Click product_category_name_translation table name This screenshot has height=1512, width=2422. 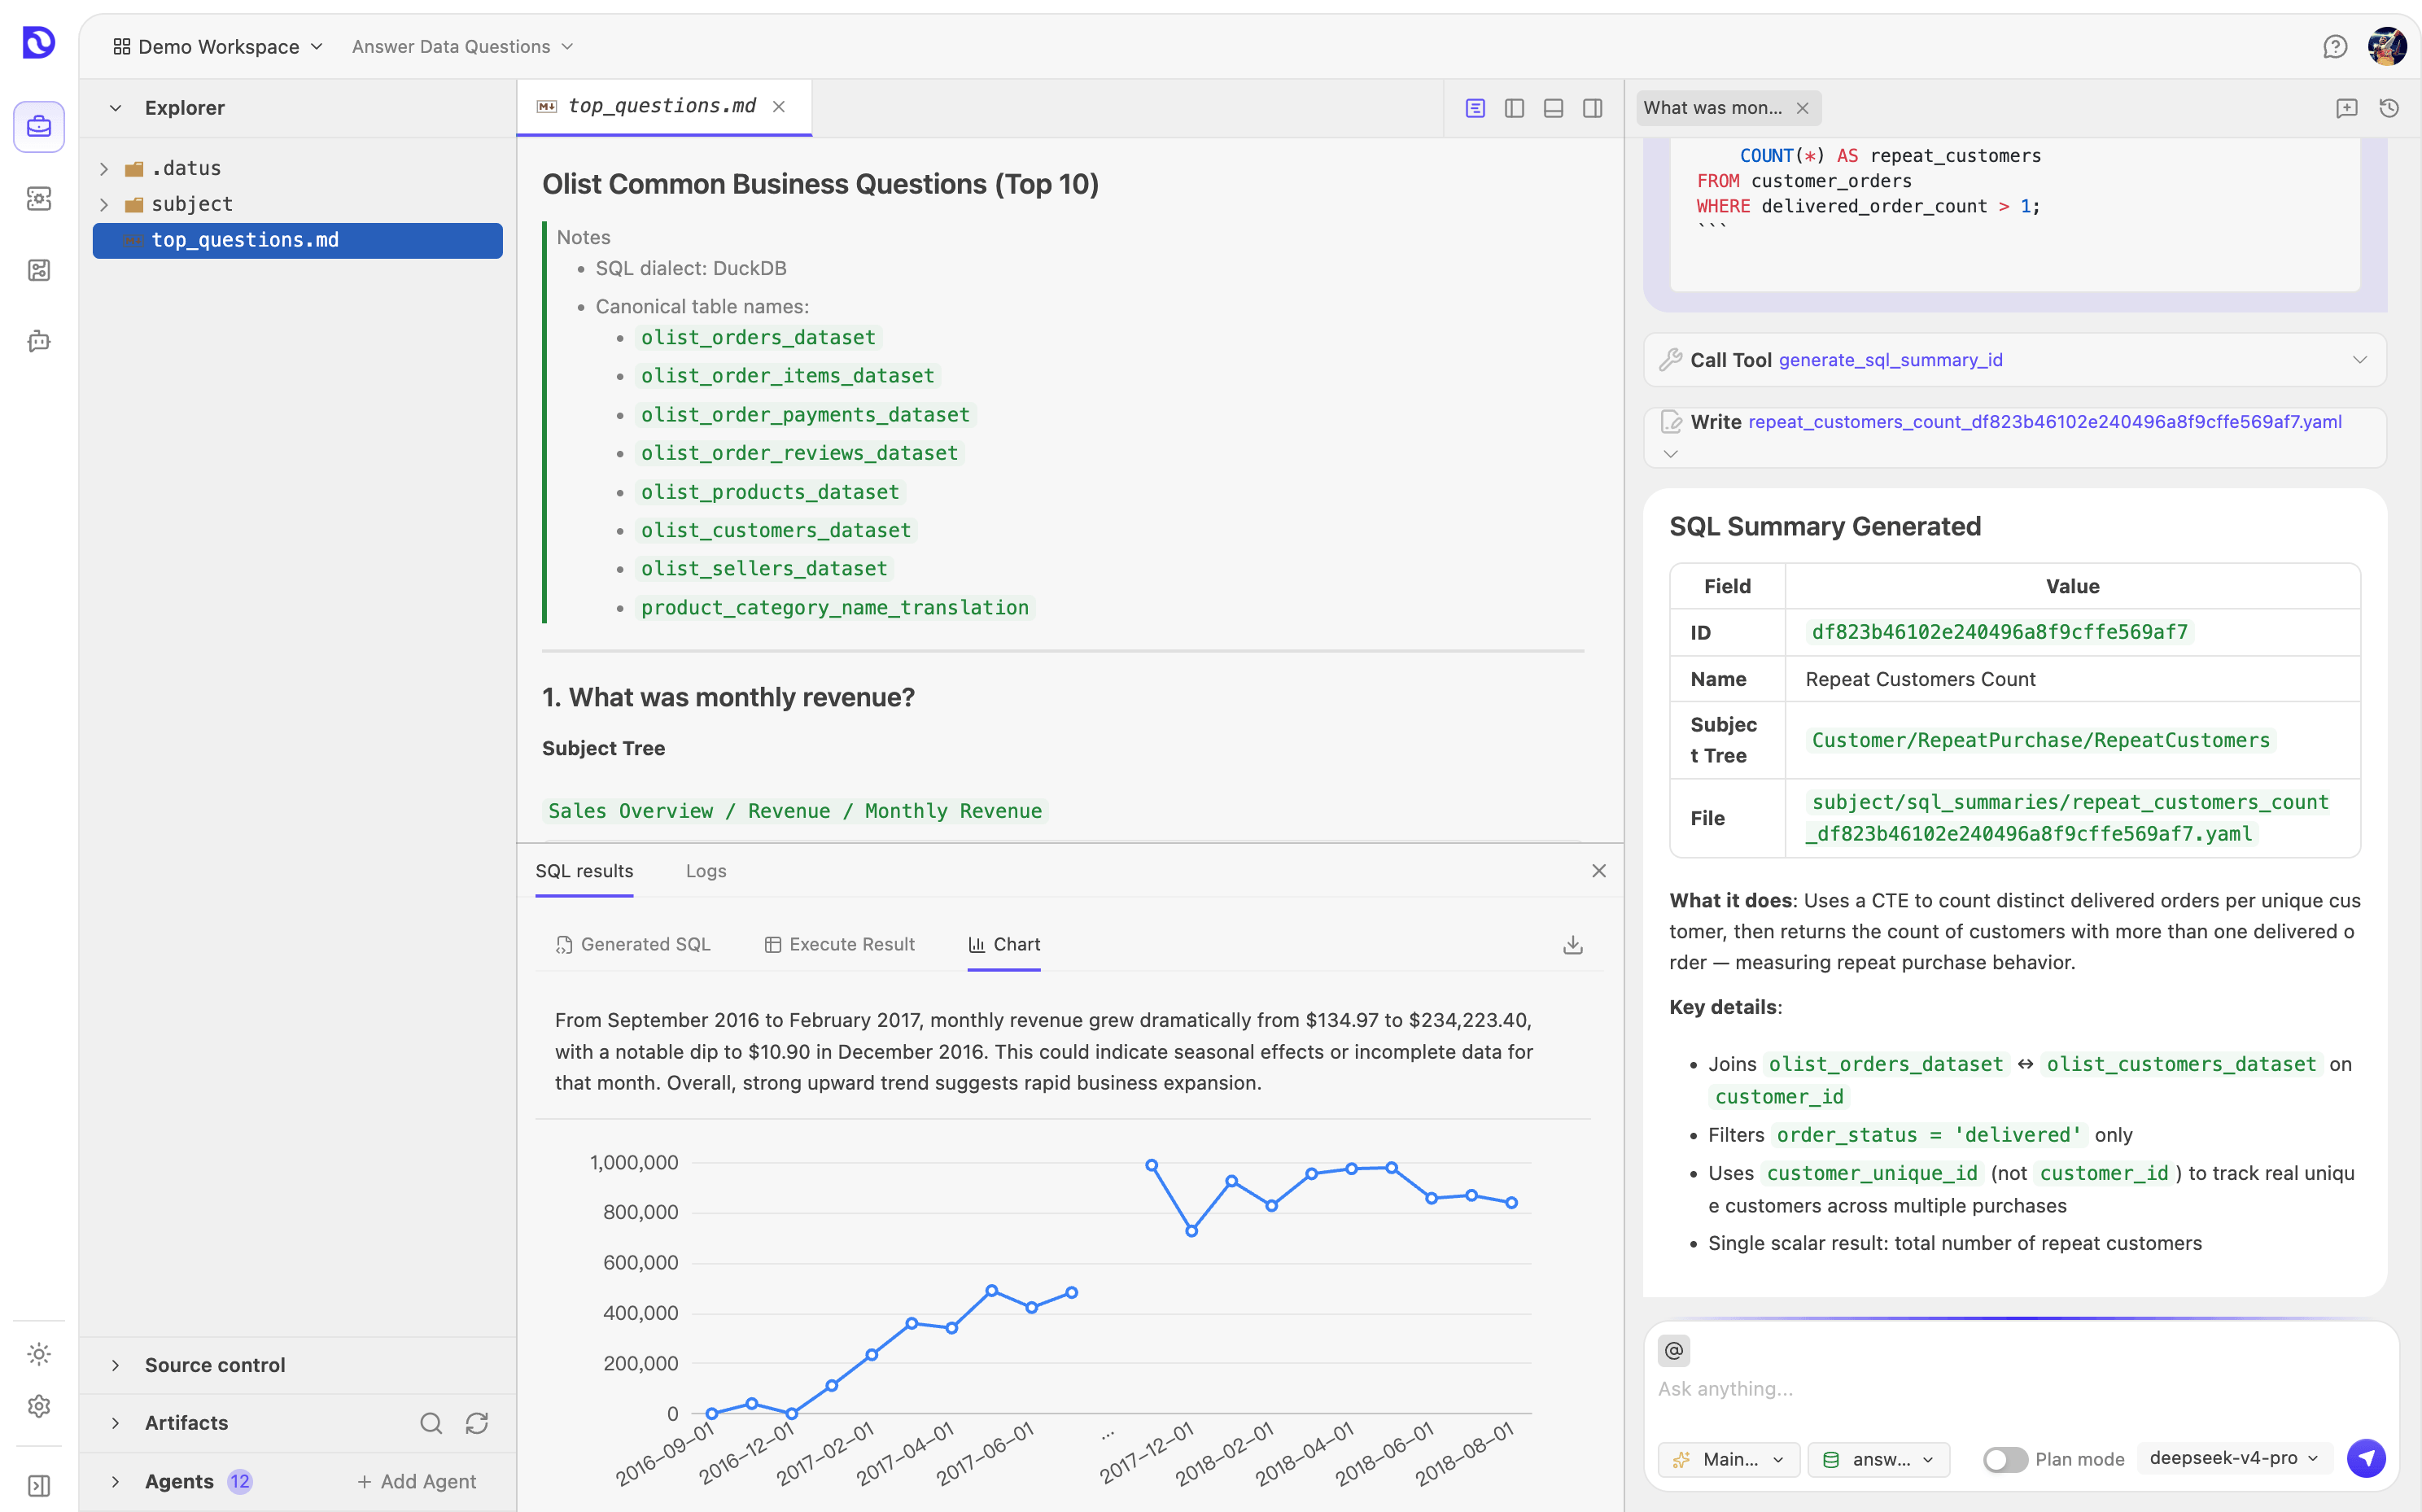[x=835, y=608]
